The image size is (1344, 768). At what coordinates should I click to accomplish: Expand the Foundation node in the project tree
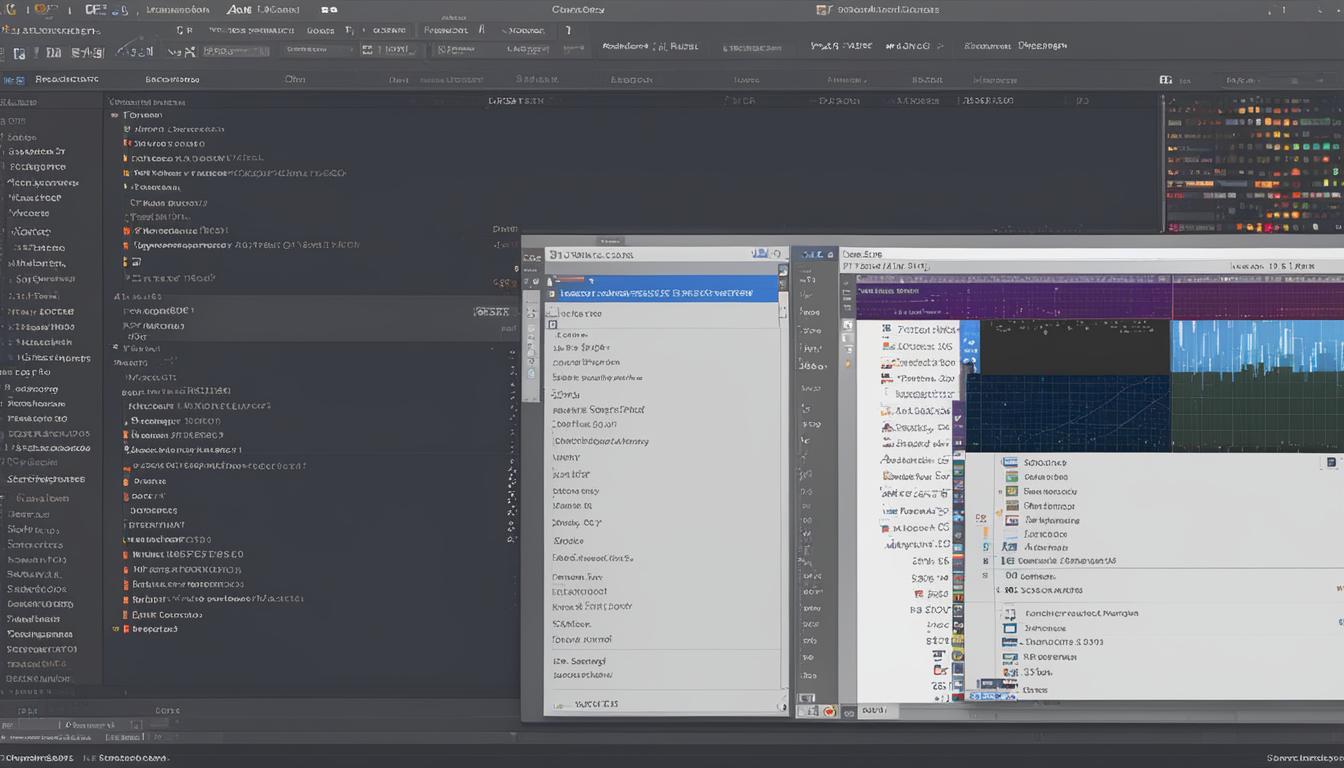[x=115, y=114]
